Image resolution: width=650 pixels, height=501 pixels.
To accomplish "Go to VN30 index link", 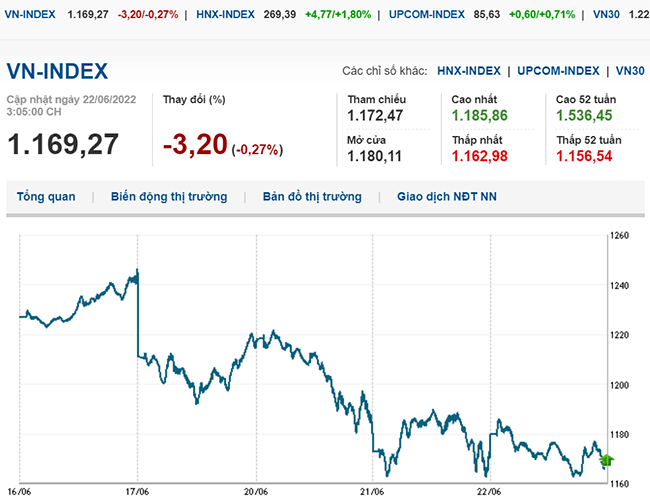I will [x=630, y=71].
